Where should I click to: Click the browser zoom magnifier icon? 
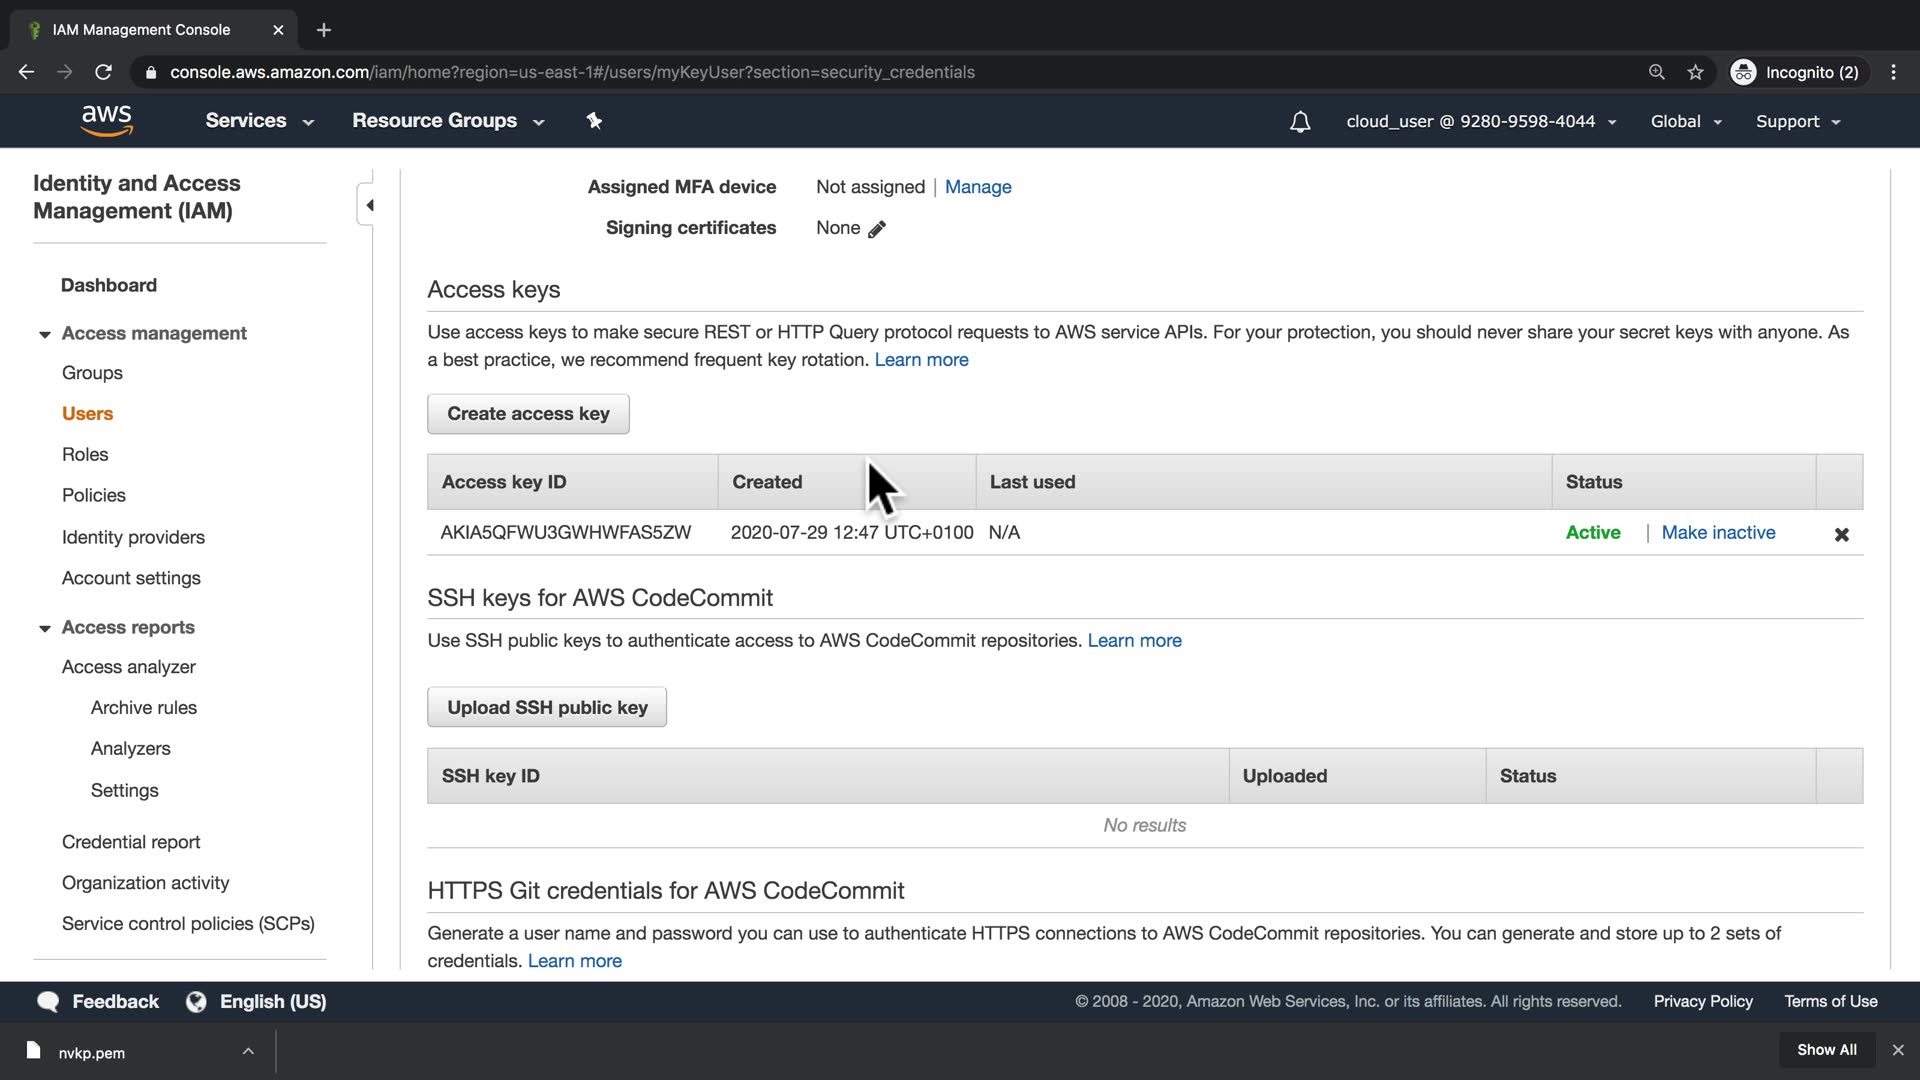coord(1656,72)
